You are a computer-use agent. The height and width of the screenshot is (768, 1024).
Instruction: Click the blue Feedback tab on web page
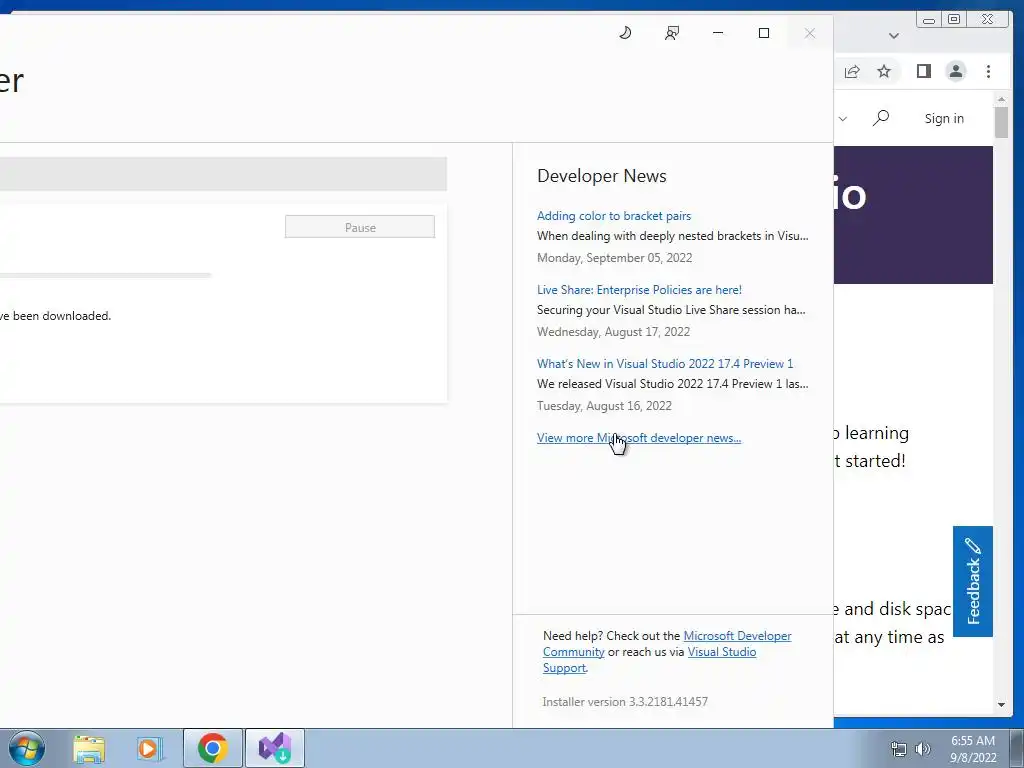point(972,581)
